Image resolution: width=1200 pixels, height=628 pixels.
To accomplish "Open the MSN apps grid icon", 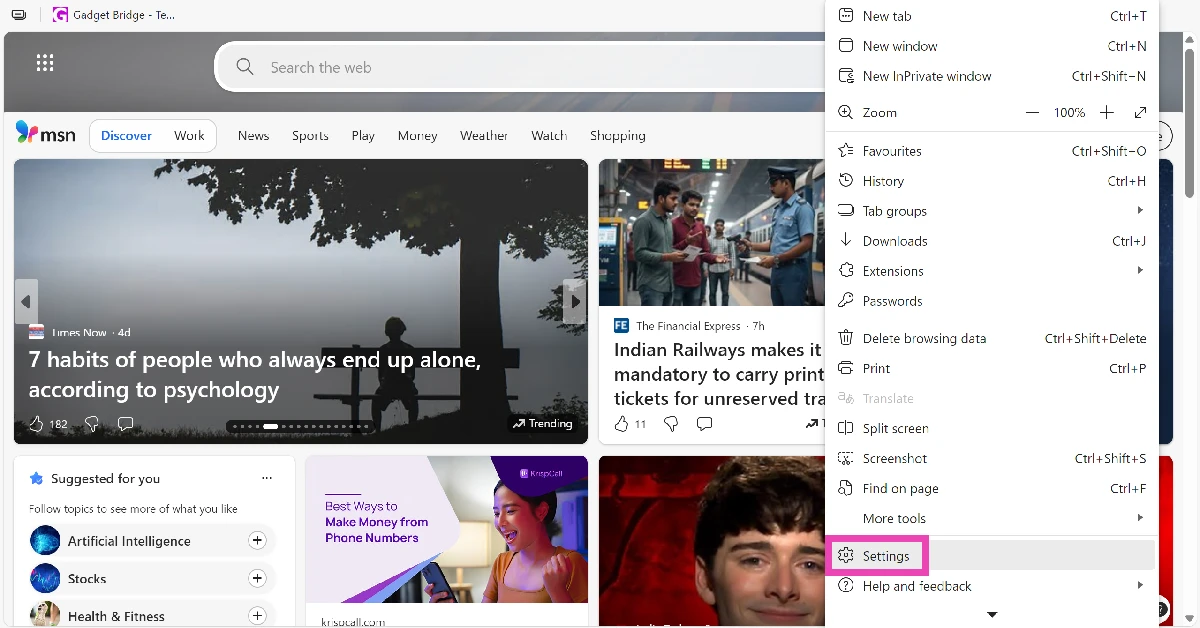I will pos(44,63).
